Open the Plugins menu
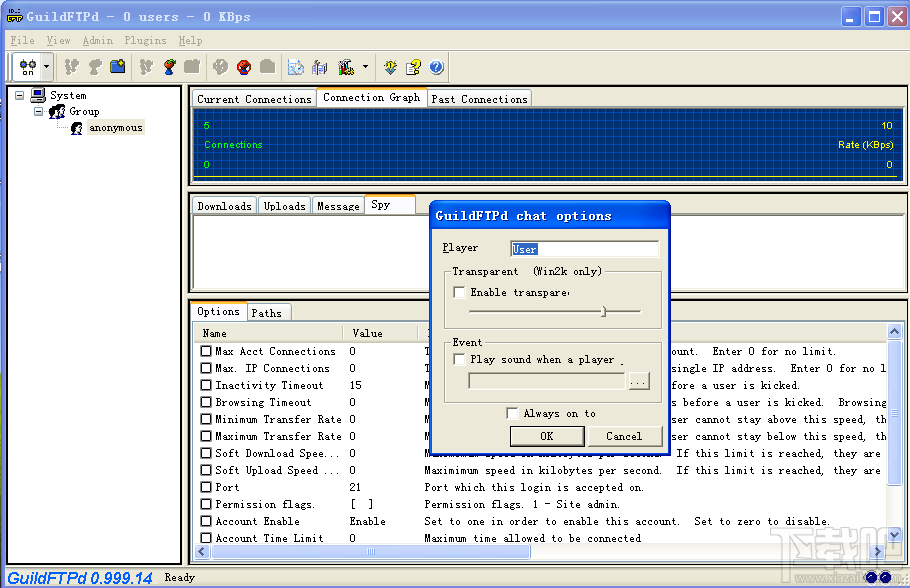The height and width of the screenshot is (588, 910). [x=145, y=41]
